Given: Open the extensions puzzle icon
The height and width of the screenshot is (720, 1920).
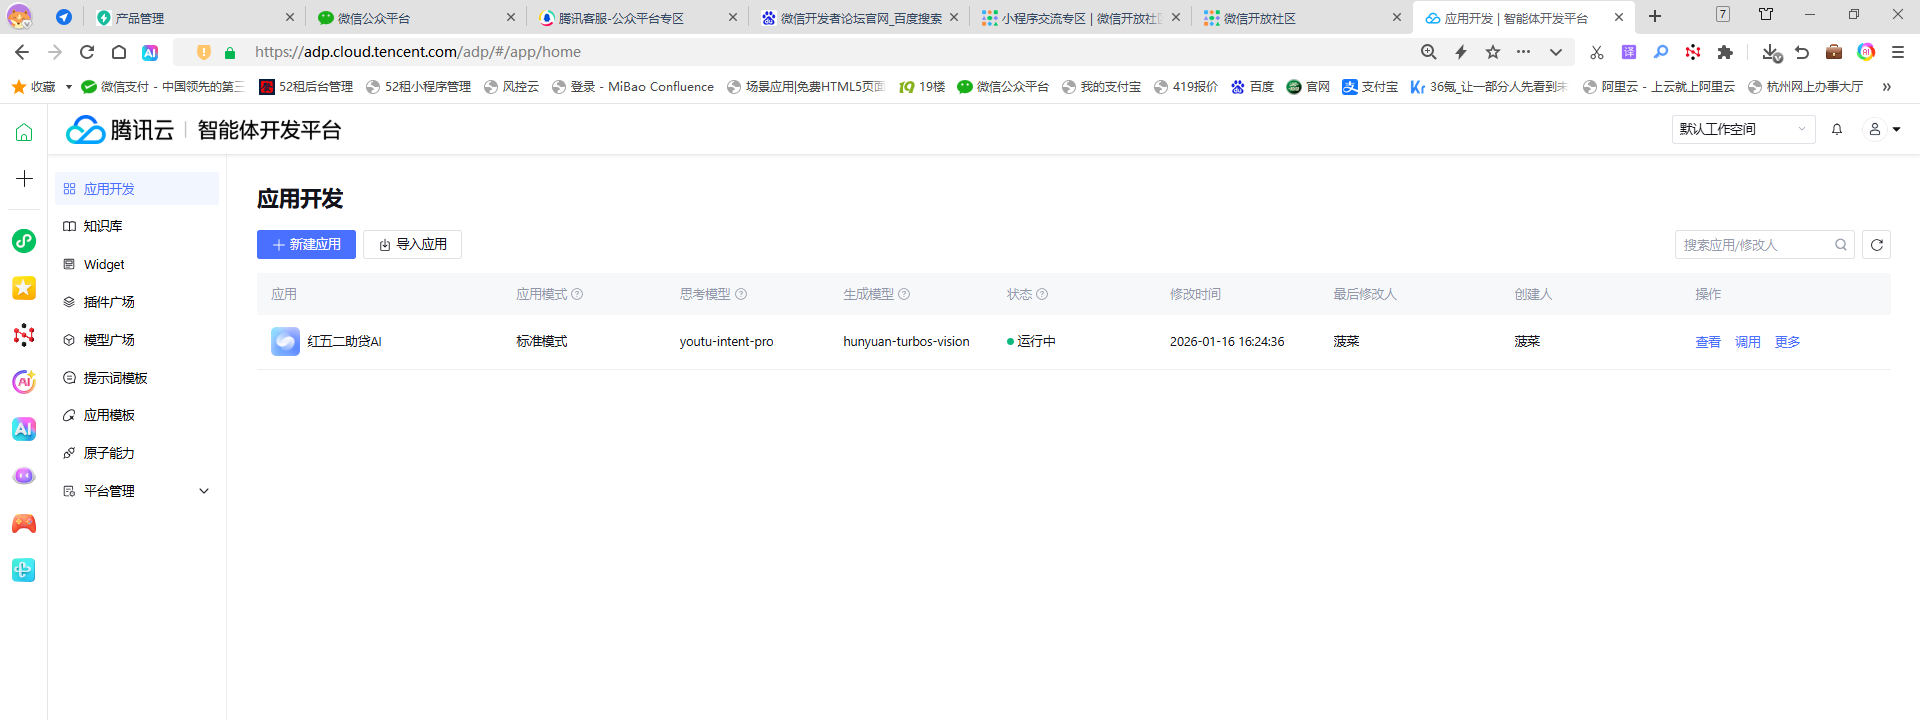Looking at the screenshot, I should point(1725,52).
